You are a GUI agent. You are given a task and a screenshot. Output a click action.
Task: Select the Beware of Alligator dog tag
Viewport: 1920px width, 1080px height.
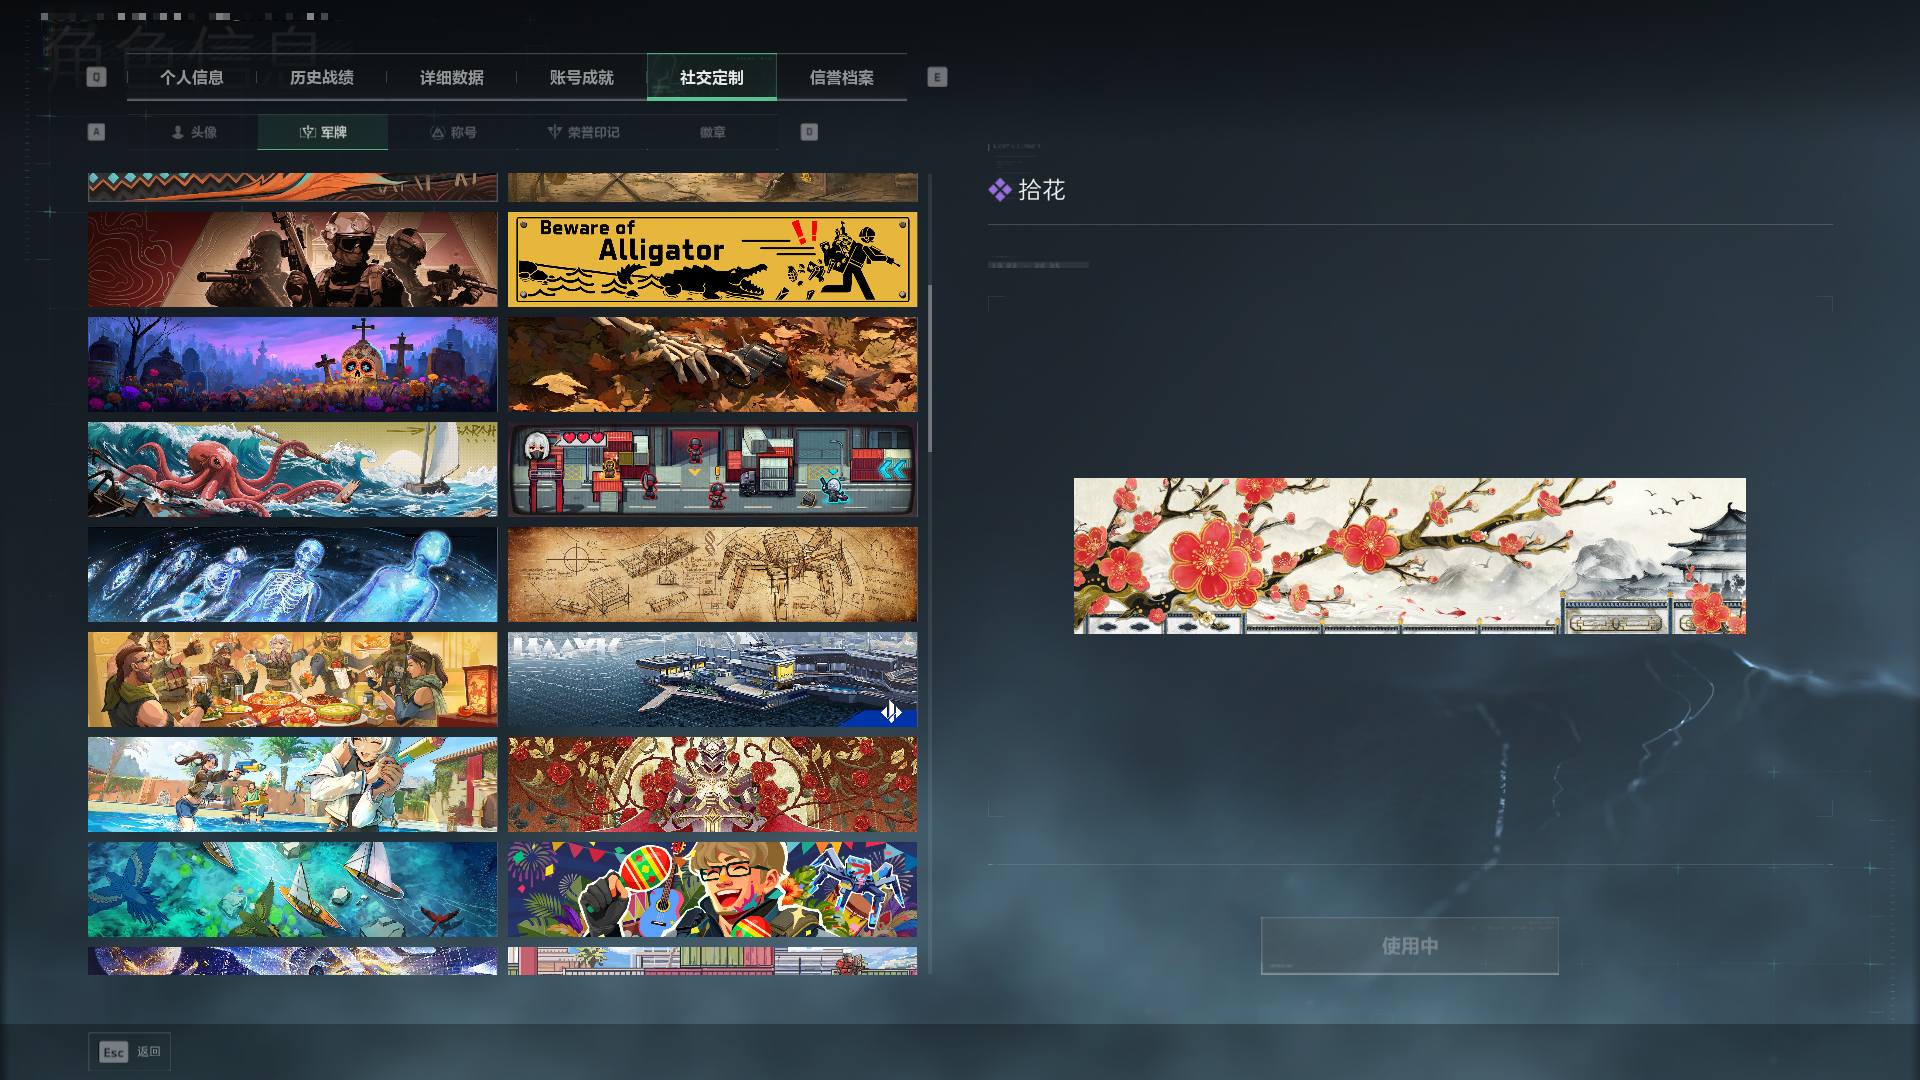(712, 259)
